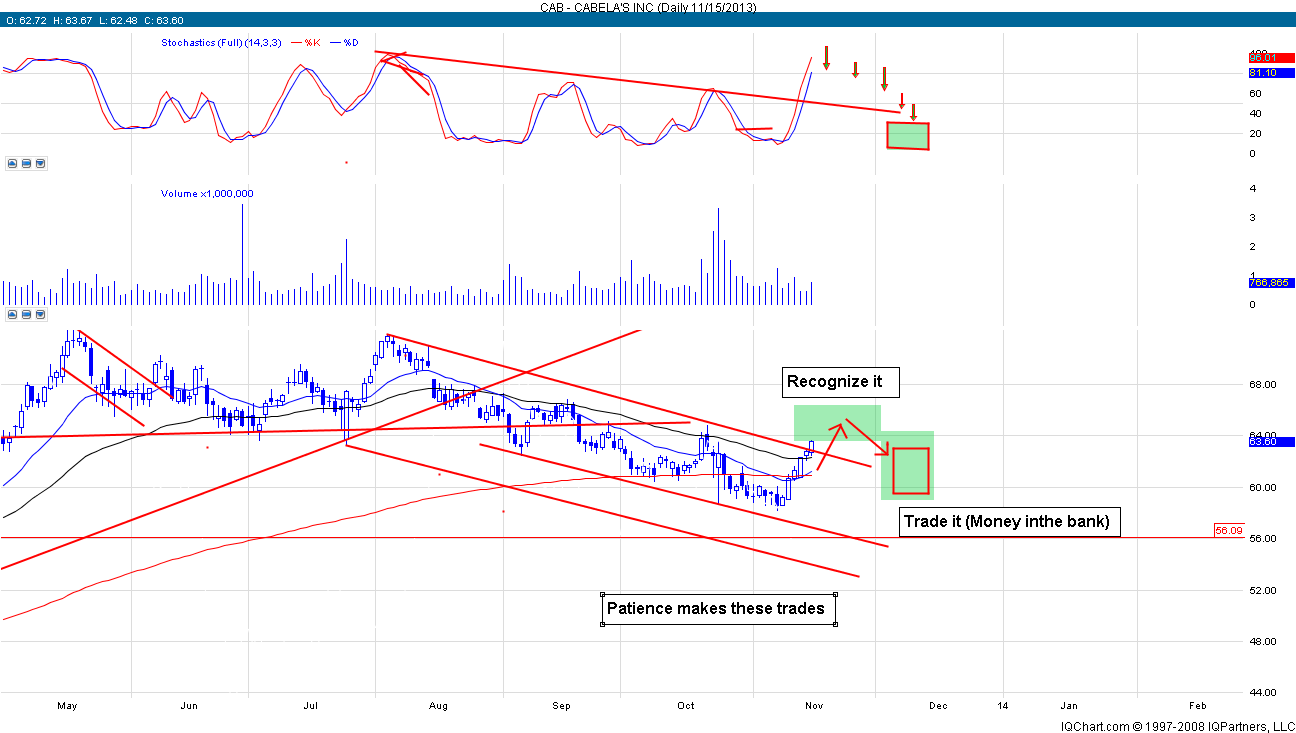Select the 'Trade it (Money inthe bank)' label
This screenshot has height=733, width=1296.
click(1007, 522)
